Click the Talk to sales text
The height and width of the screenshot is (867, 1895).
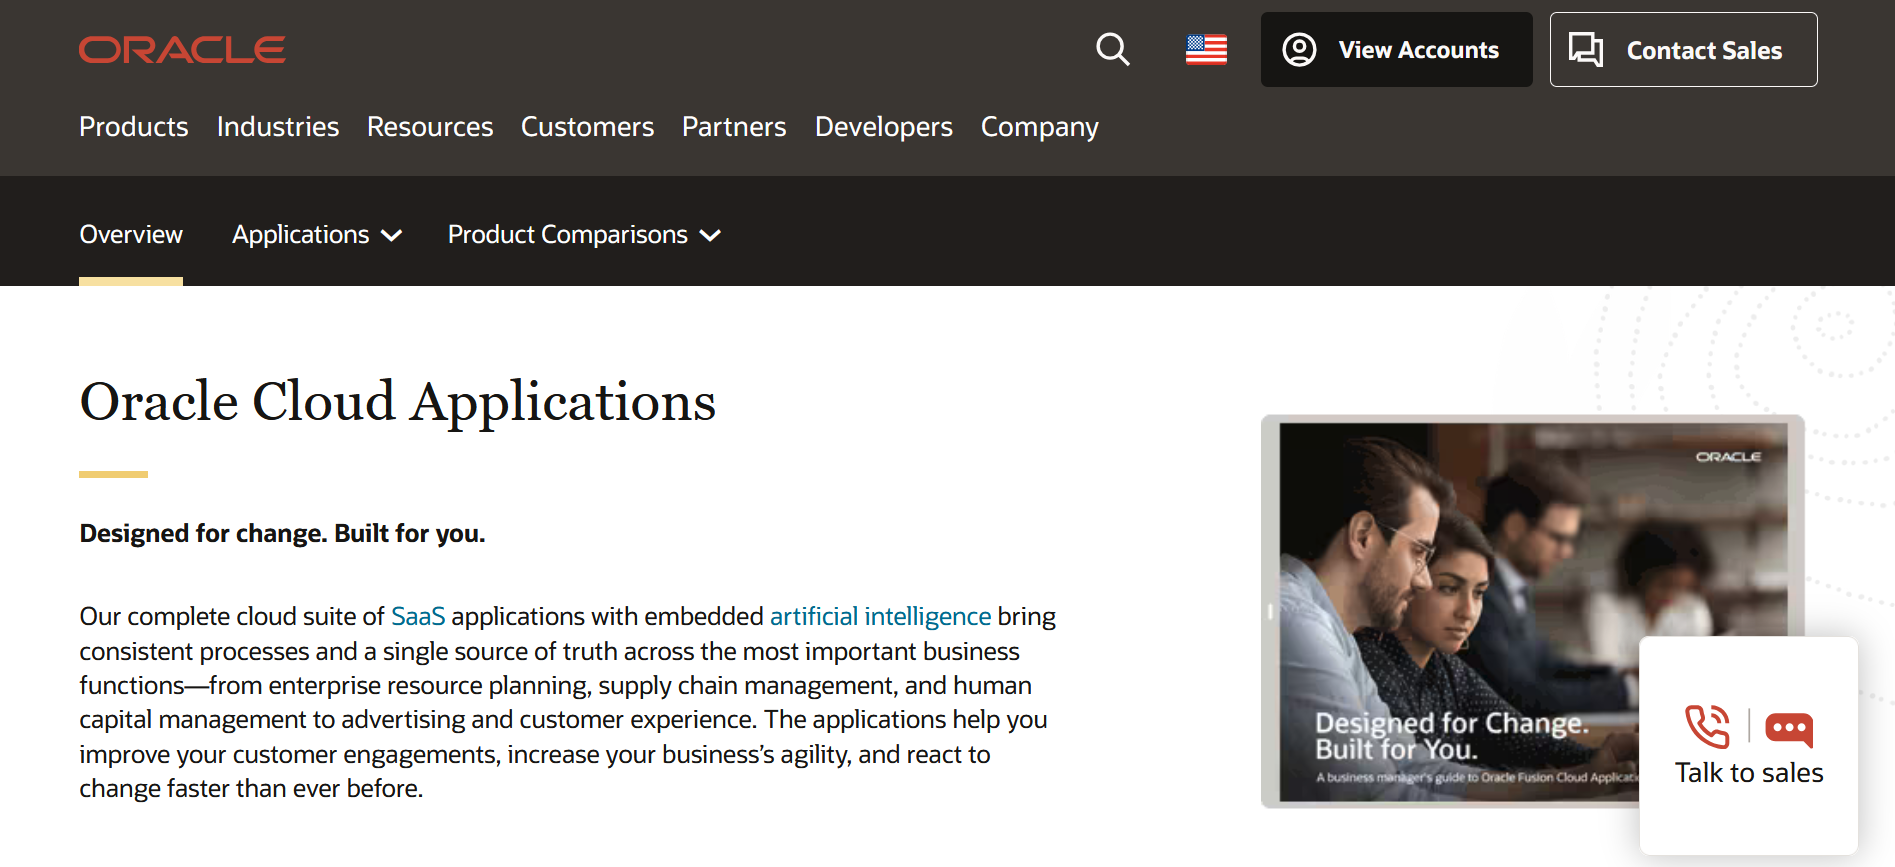(x=1749, y=773)
